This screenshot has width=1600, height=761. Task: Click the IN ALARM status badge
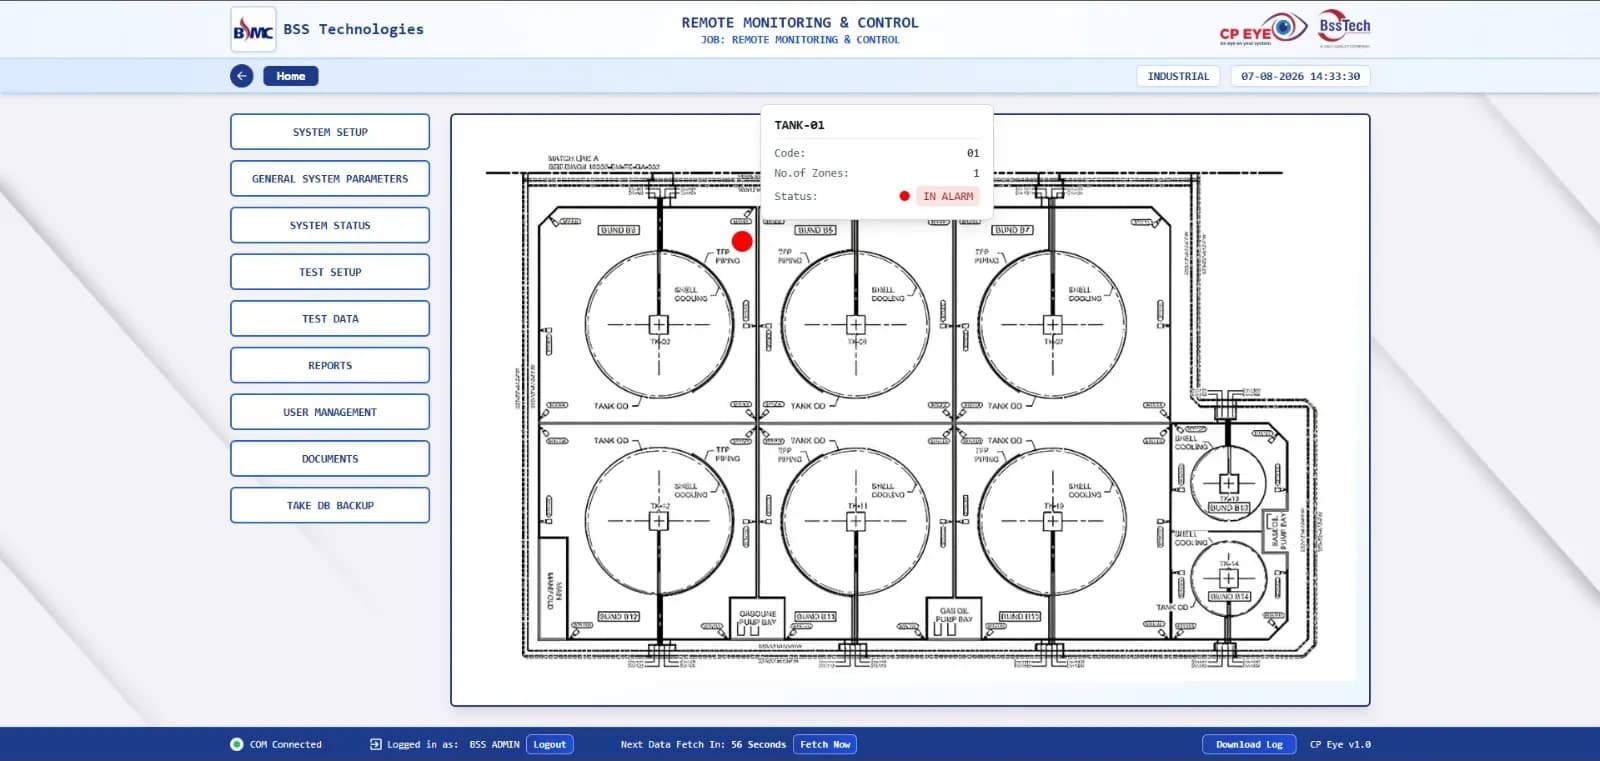[x=948, y=196]
